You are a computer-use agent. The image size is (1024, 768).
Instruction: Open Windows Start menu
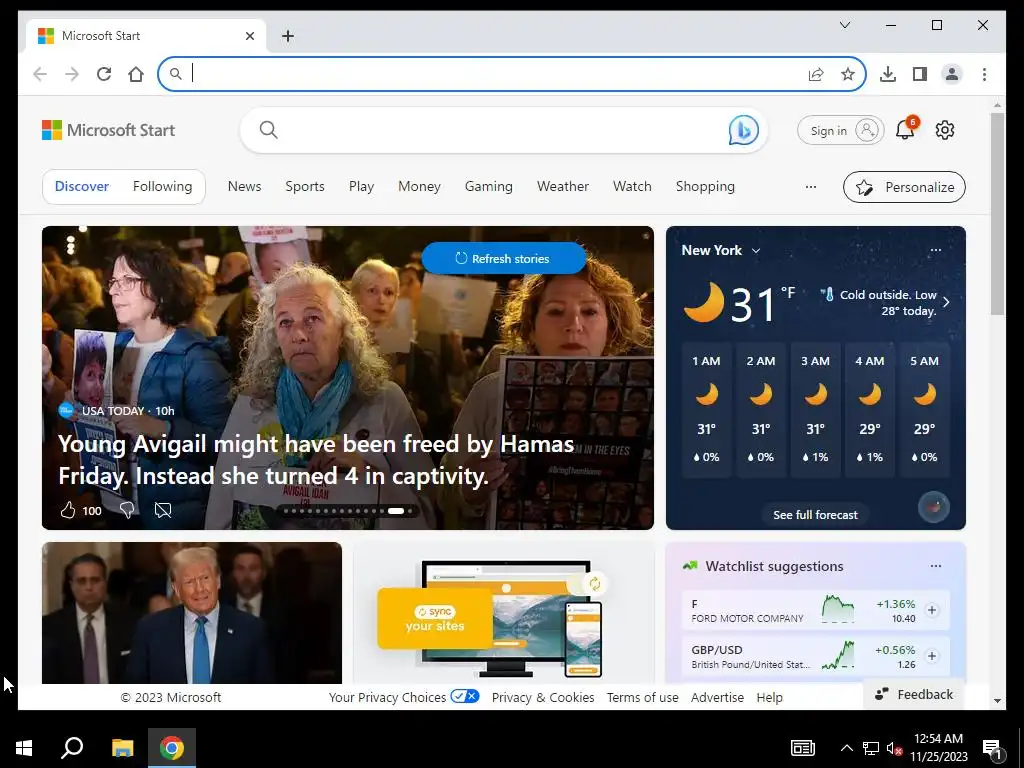[x=24, y=748]
